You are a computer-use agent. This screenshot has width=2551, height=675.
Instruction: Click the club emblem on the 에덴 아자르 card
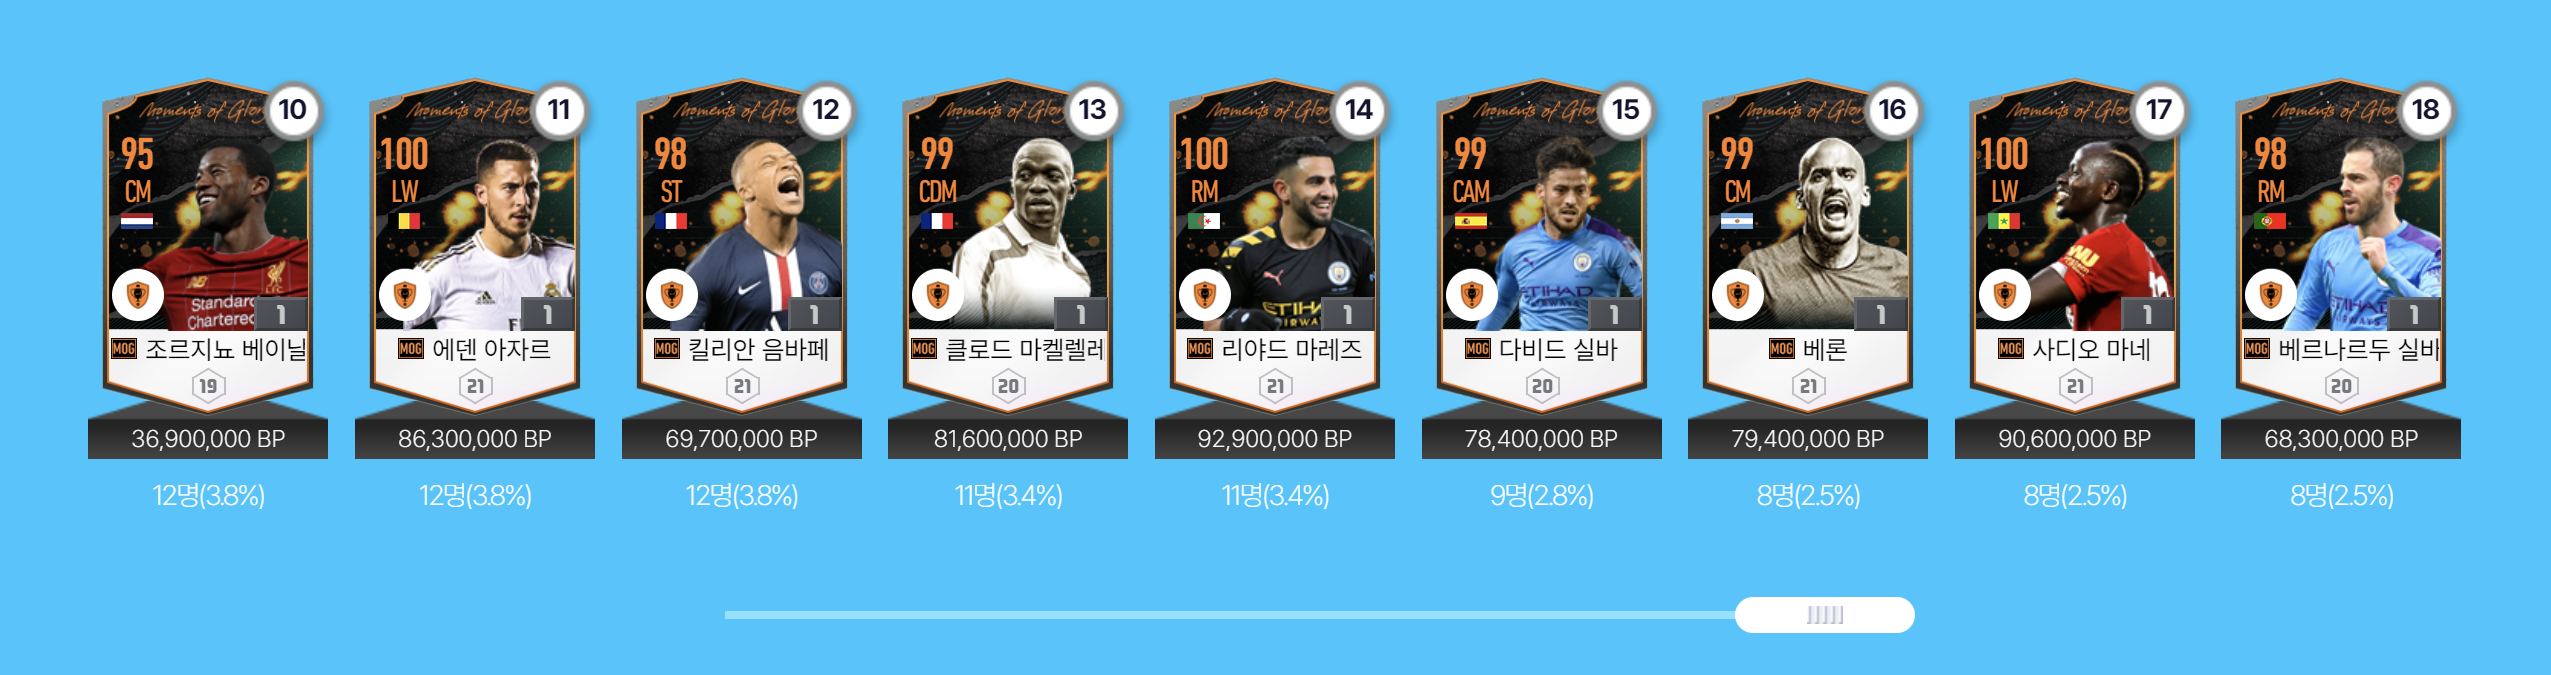pyautogui.click(x=405, y=295)
